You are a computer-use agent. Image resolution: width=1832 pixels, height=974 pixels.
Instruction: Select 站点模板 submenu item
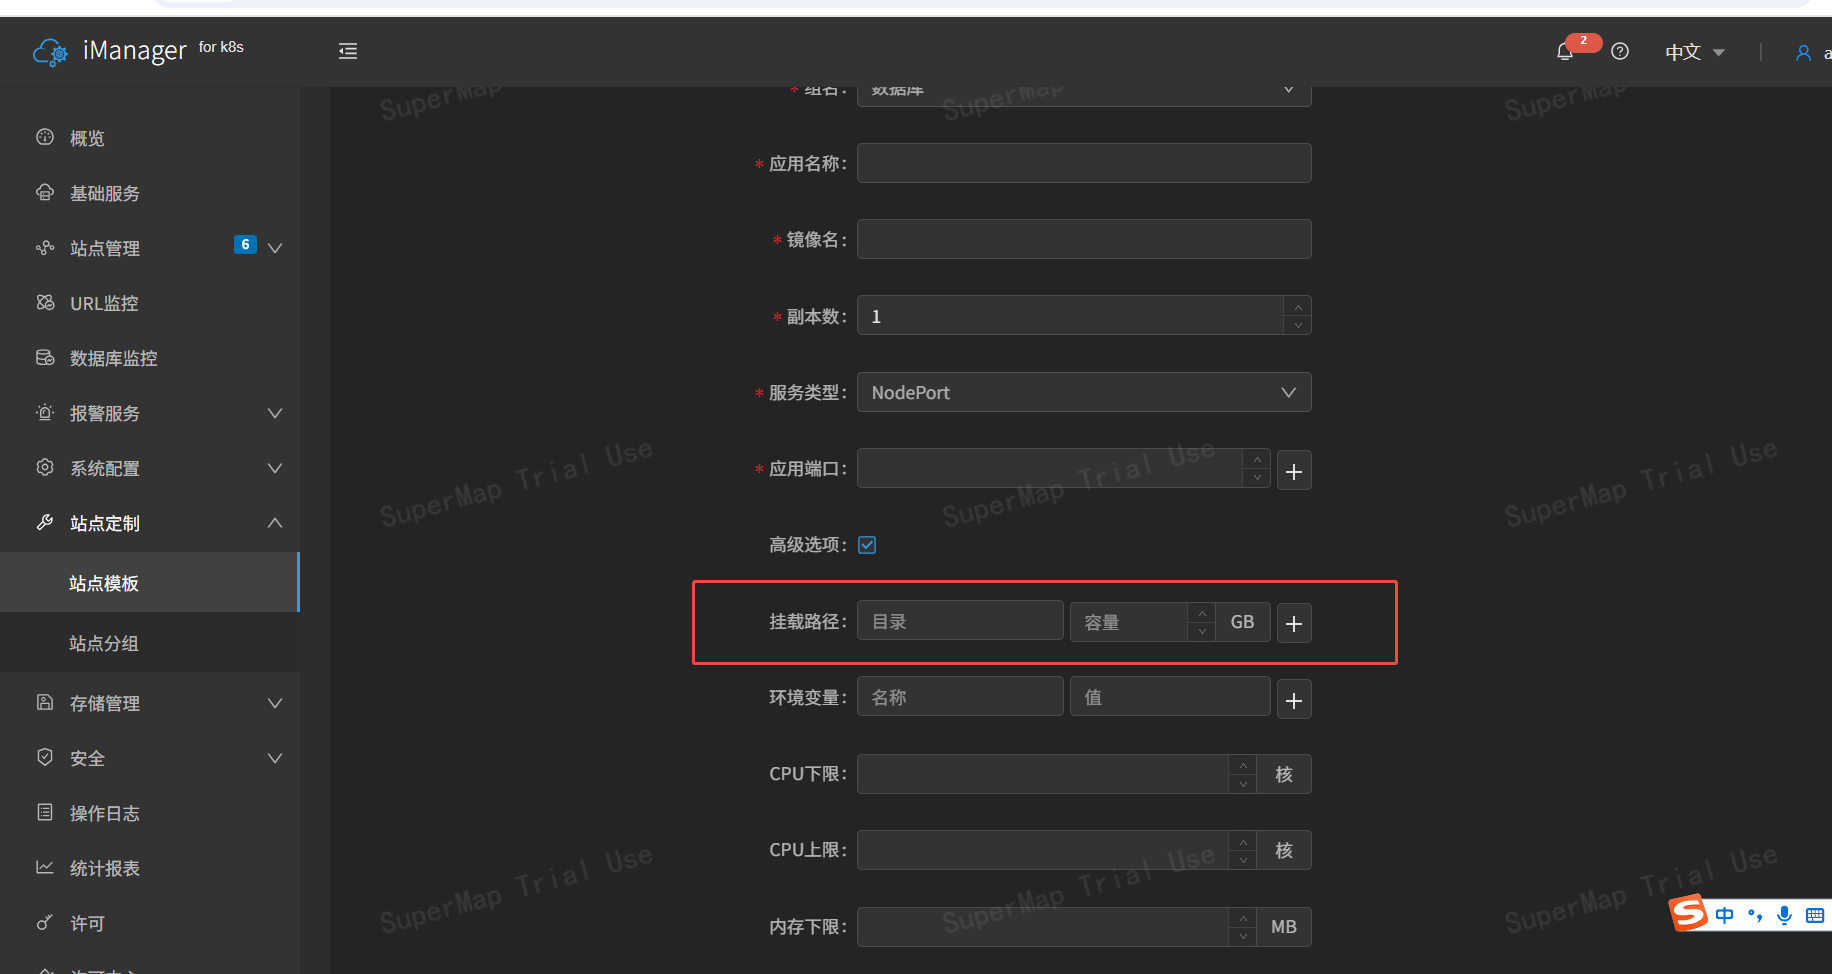[x=150, y=582]
